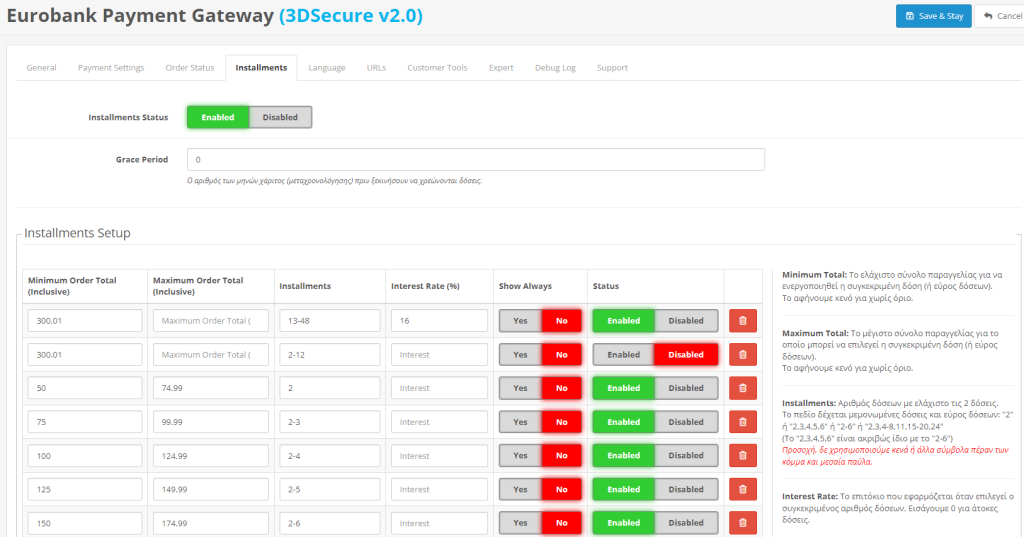This screenshot has width=1024, height=537.
Task: Delete the 2-4 installments row
Action: coord(743,455)
